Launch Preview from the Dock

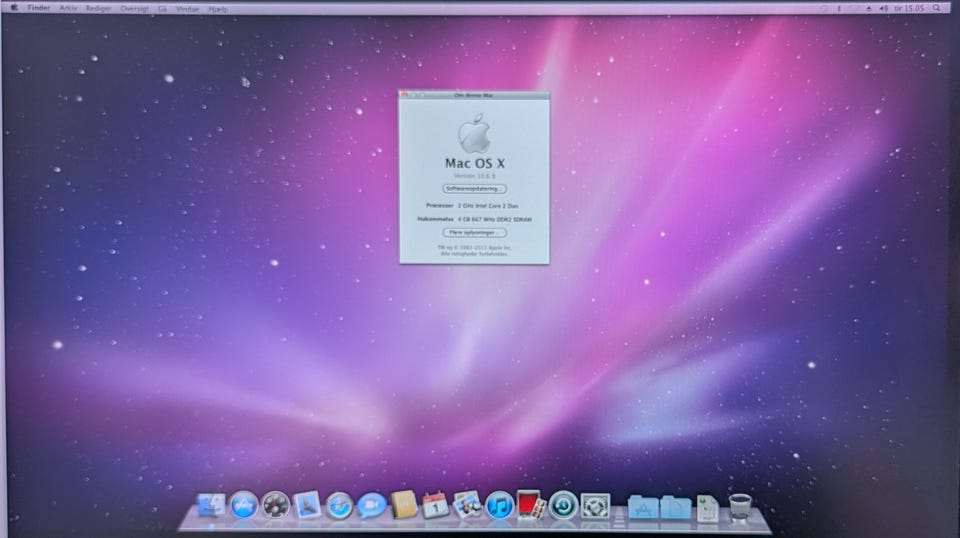pyautogui.click(x=467, y=506)
